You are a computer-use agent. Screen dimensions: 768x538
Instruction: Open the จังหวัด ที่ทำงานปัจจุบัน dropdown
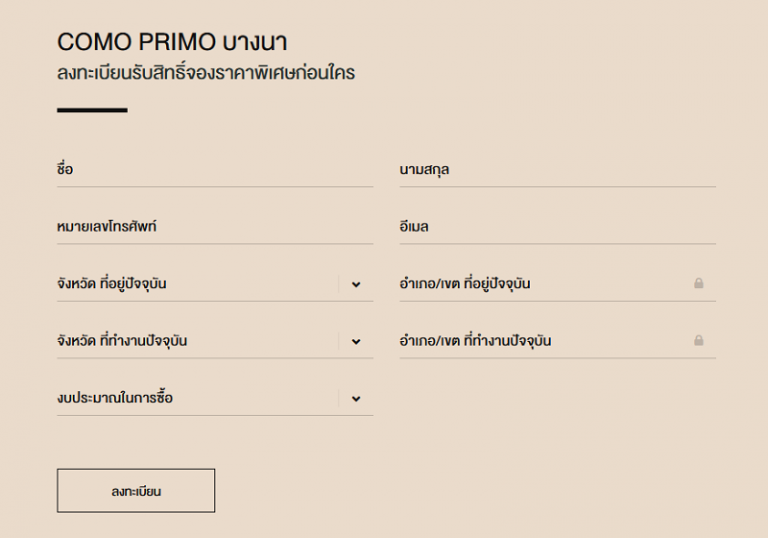coord(215,341)
